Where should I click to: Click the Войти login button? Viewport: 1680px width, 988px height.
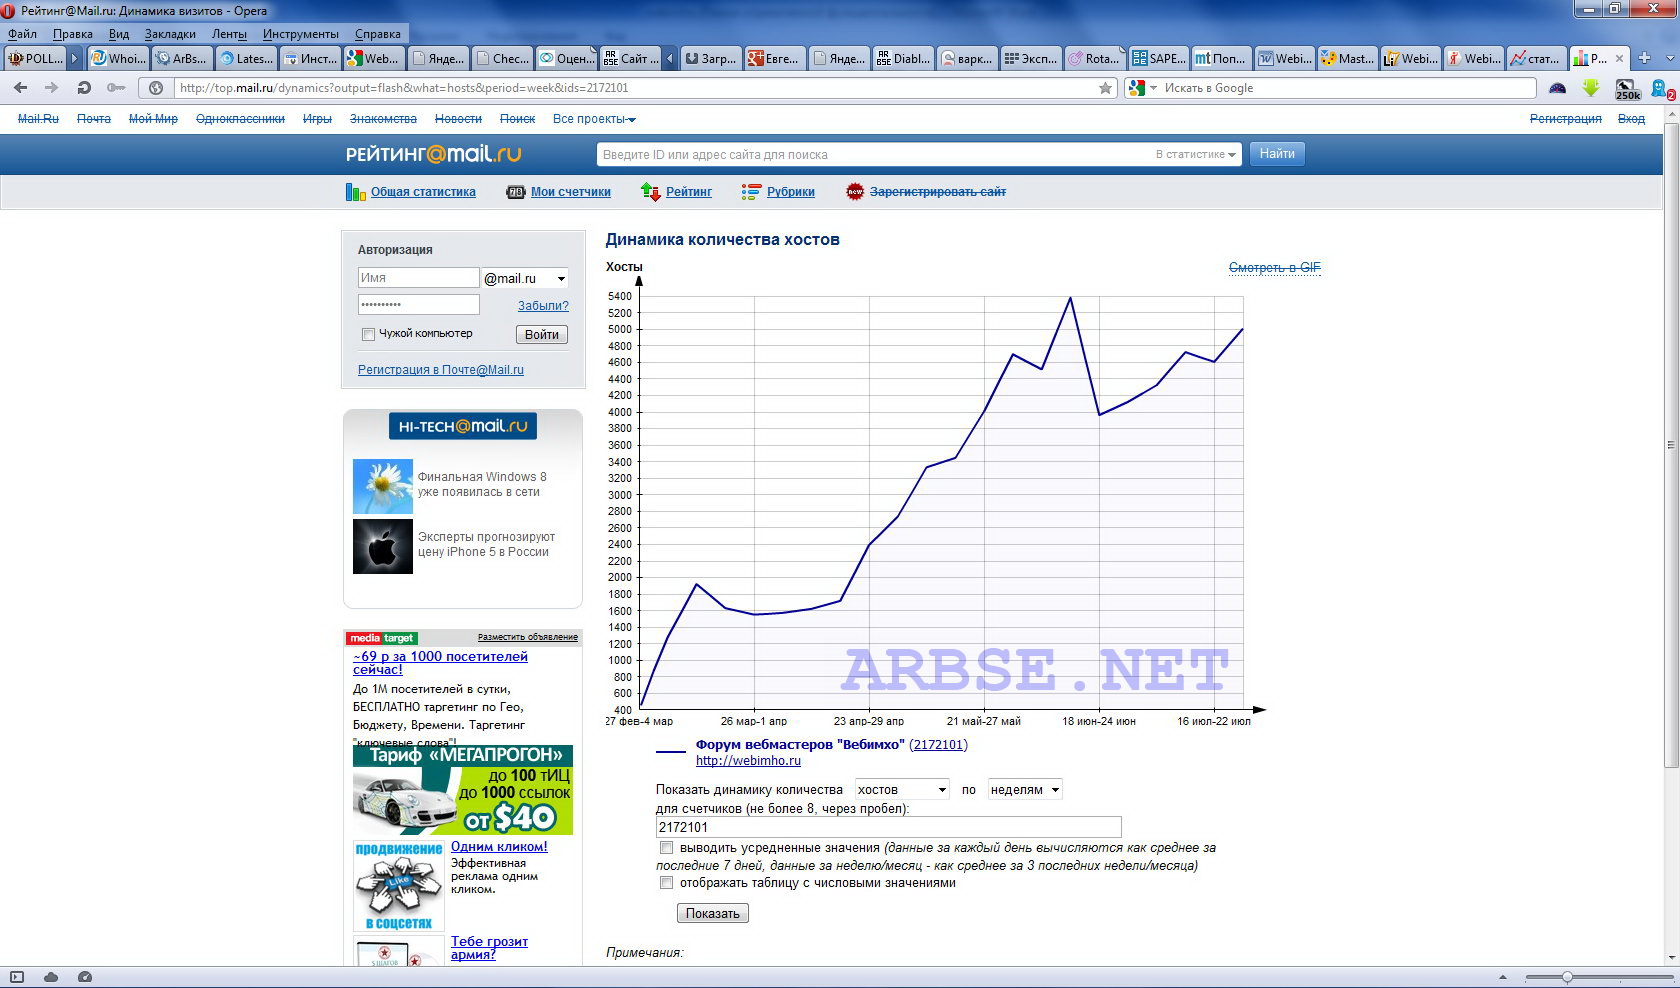(542, 334)
